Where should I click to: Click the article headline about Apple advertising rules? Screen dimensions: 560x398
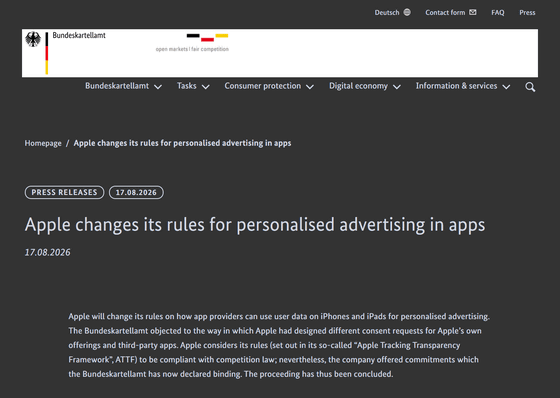[x=255, y=225]
